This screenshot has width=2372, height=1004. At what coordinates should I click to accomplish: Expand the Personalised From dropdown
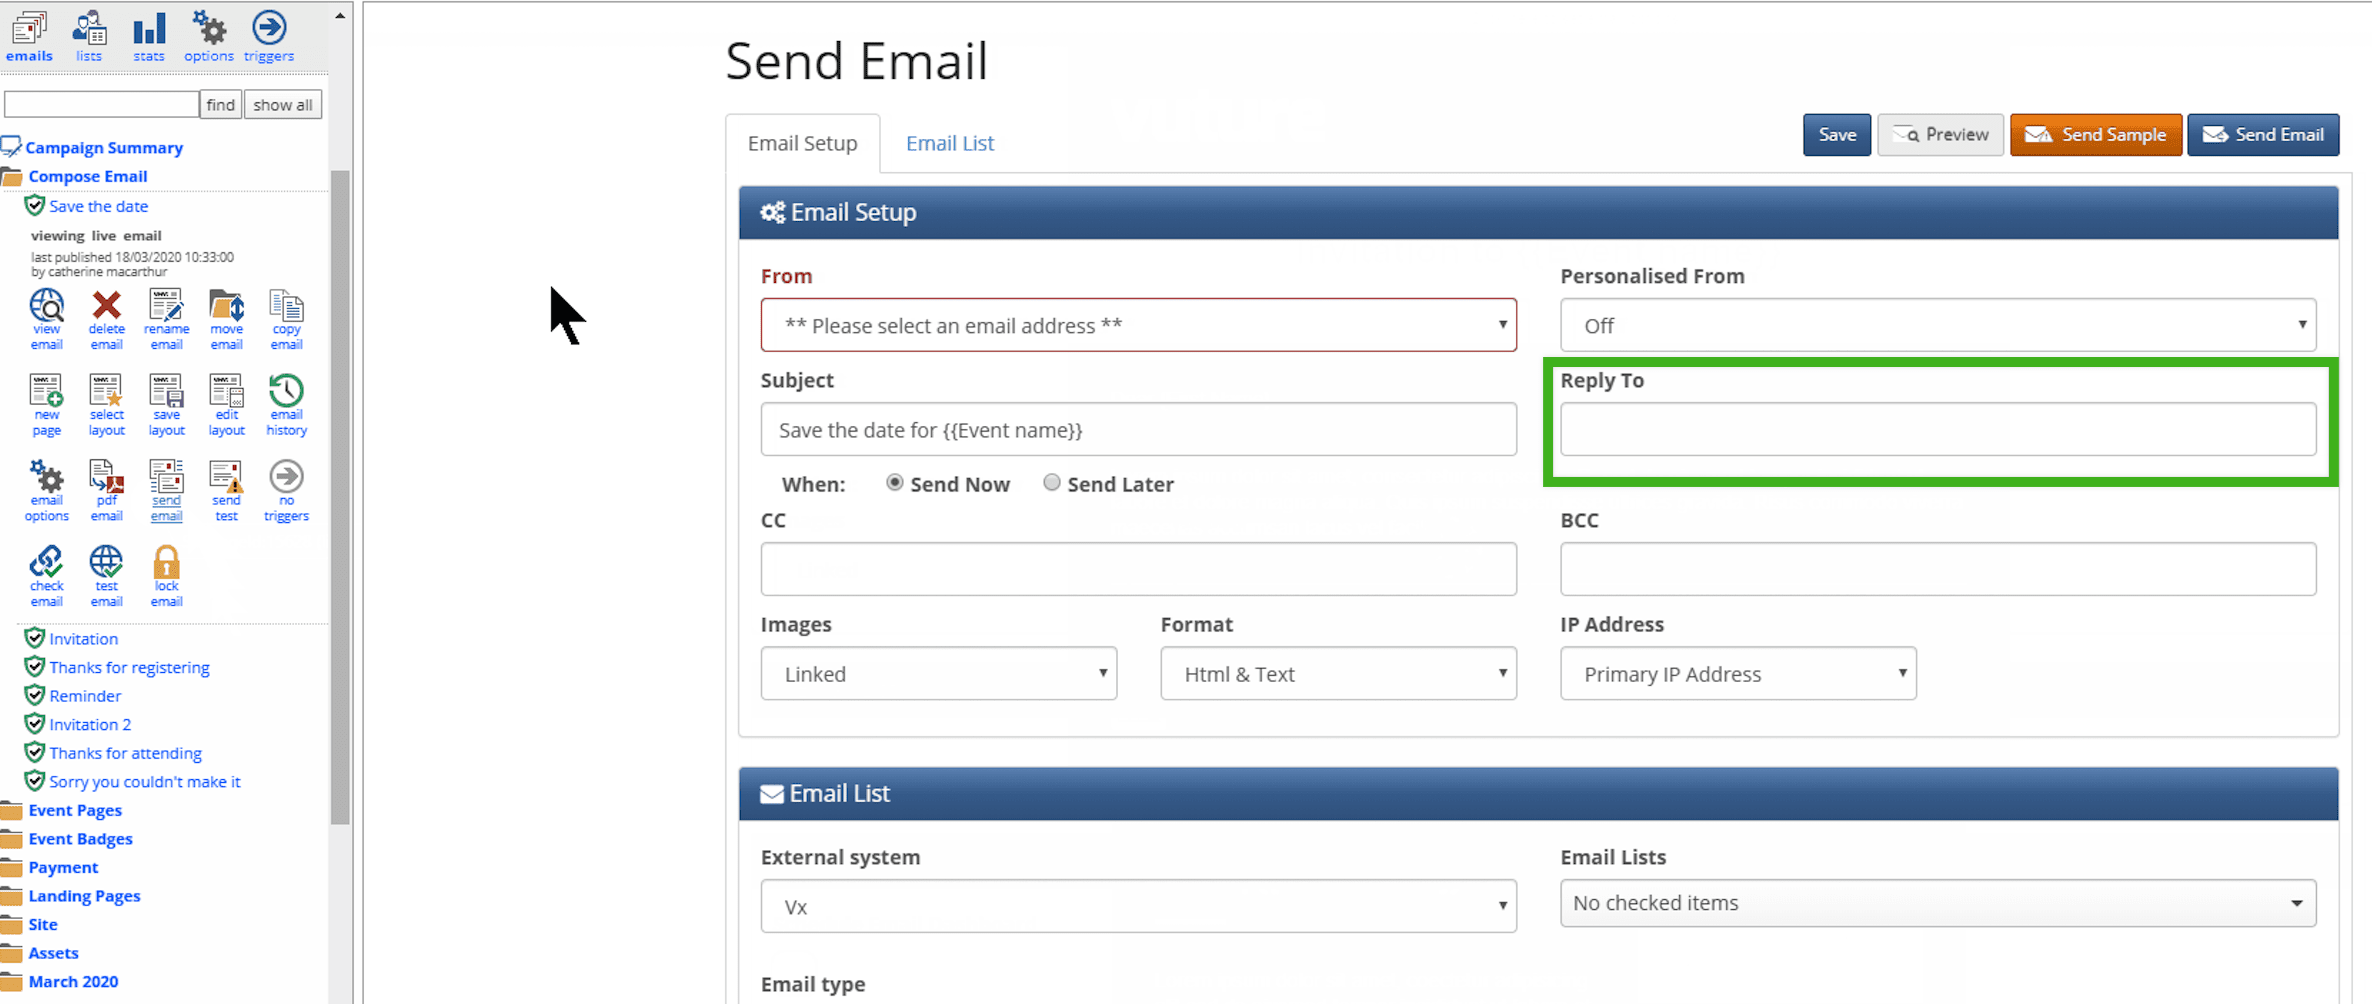pyautogui.click(x=1938, y=325)
